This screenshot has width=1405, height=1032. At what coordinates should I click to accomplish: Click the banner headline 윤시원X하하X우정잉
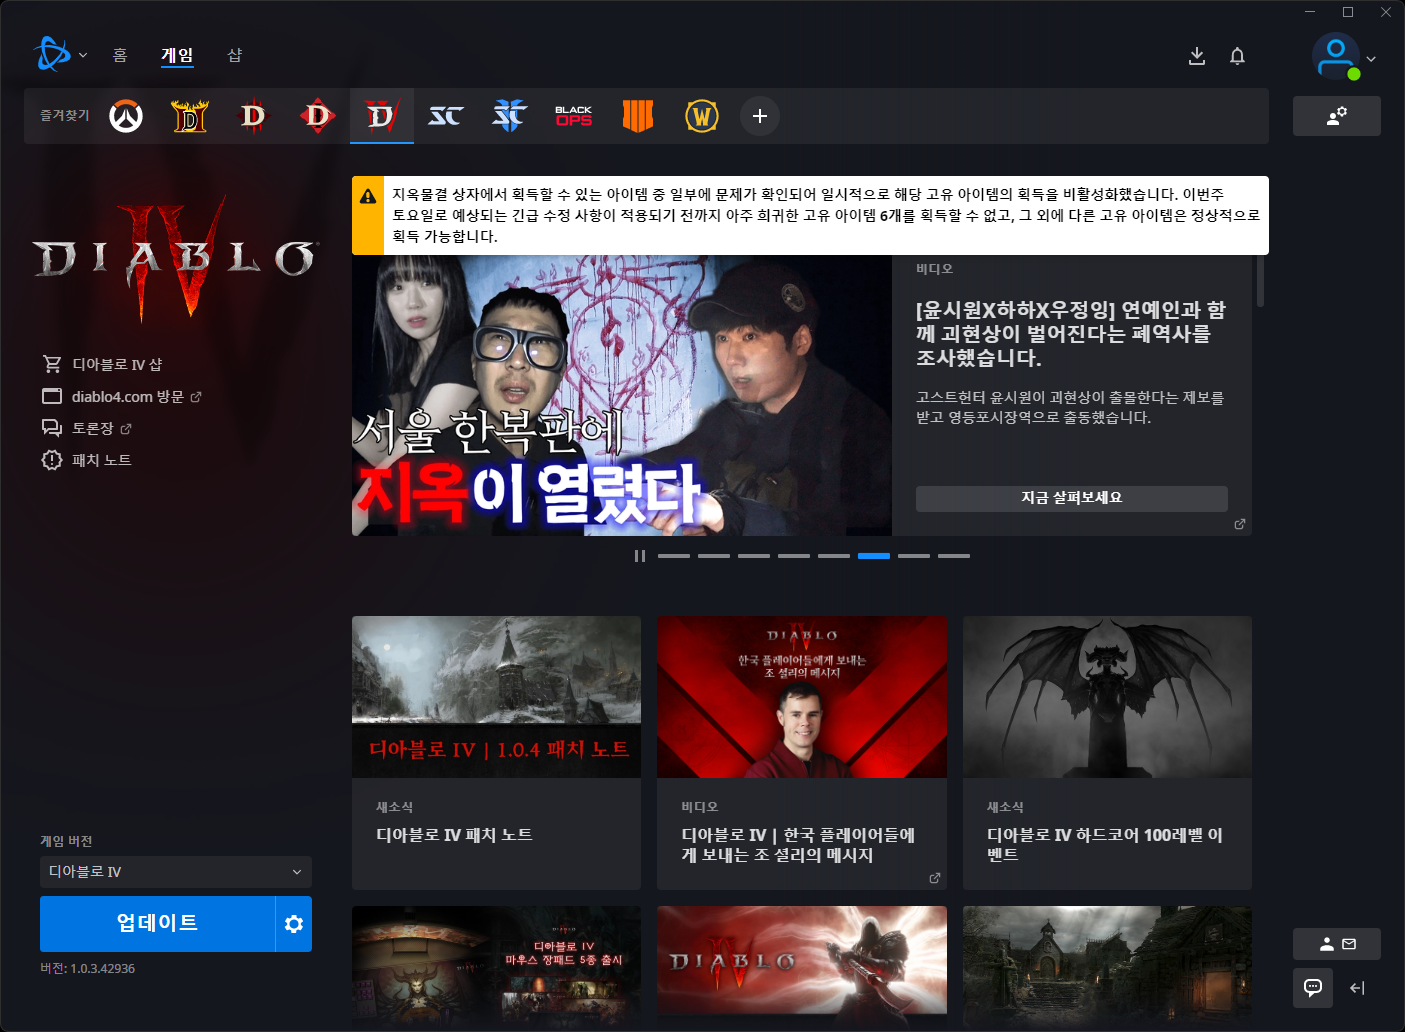tap(1071, 334)
